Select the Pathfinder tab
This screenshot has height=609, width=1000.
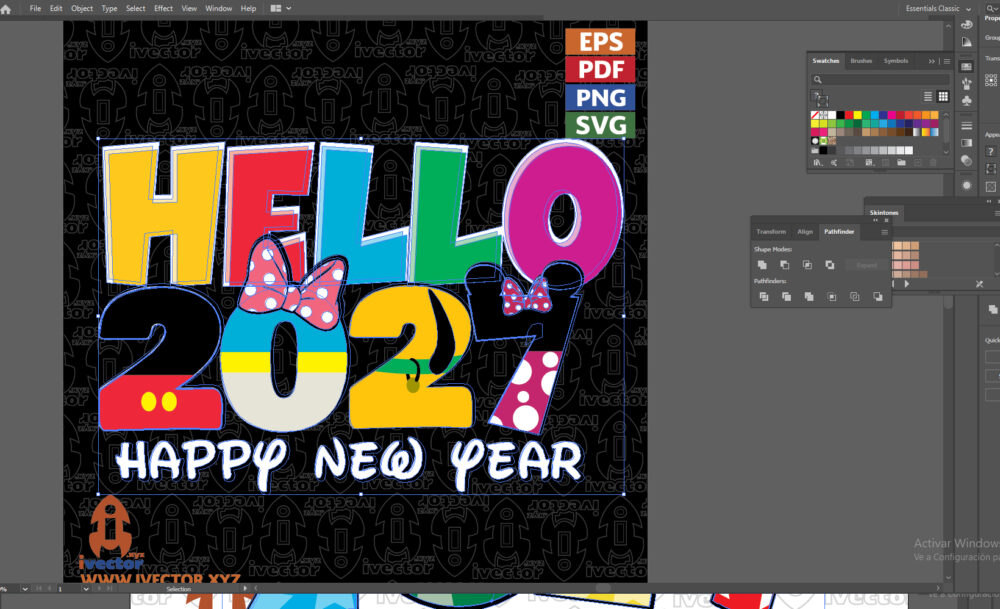(x=839, y=231)
